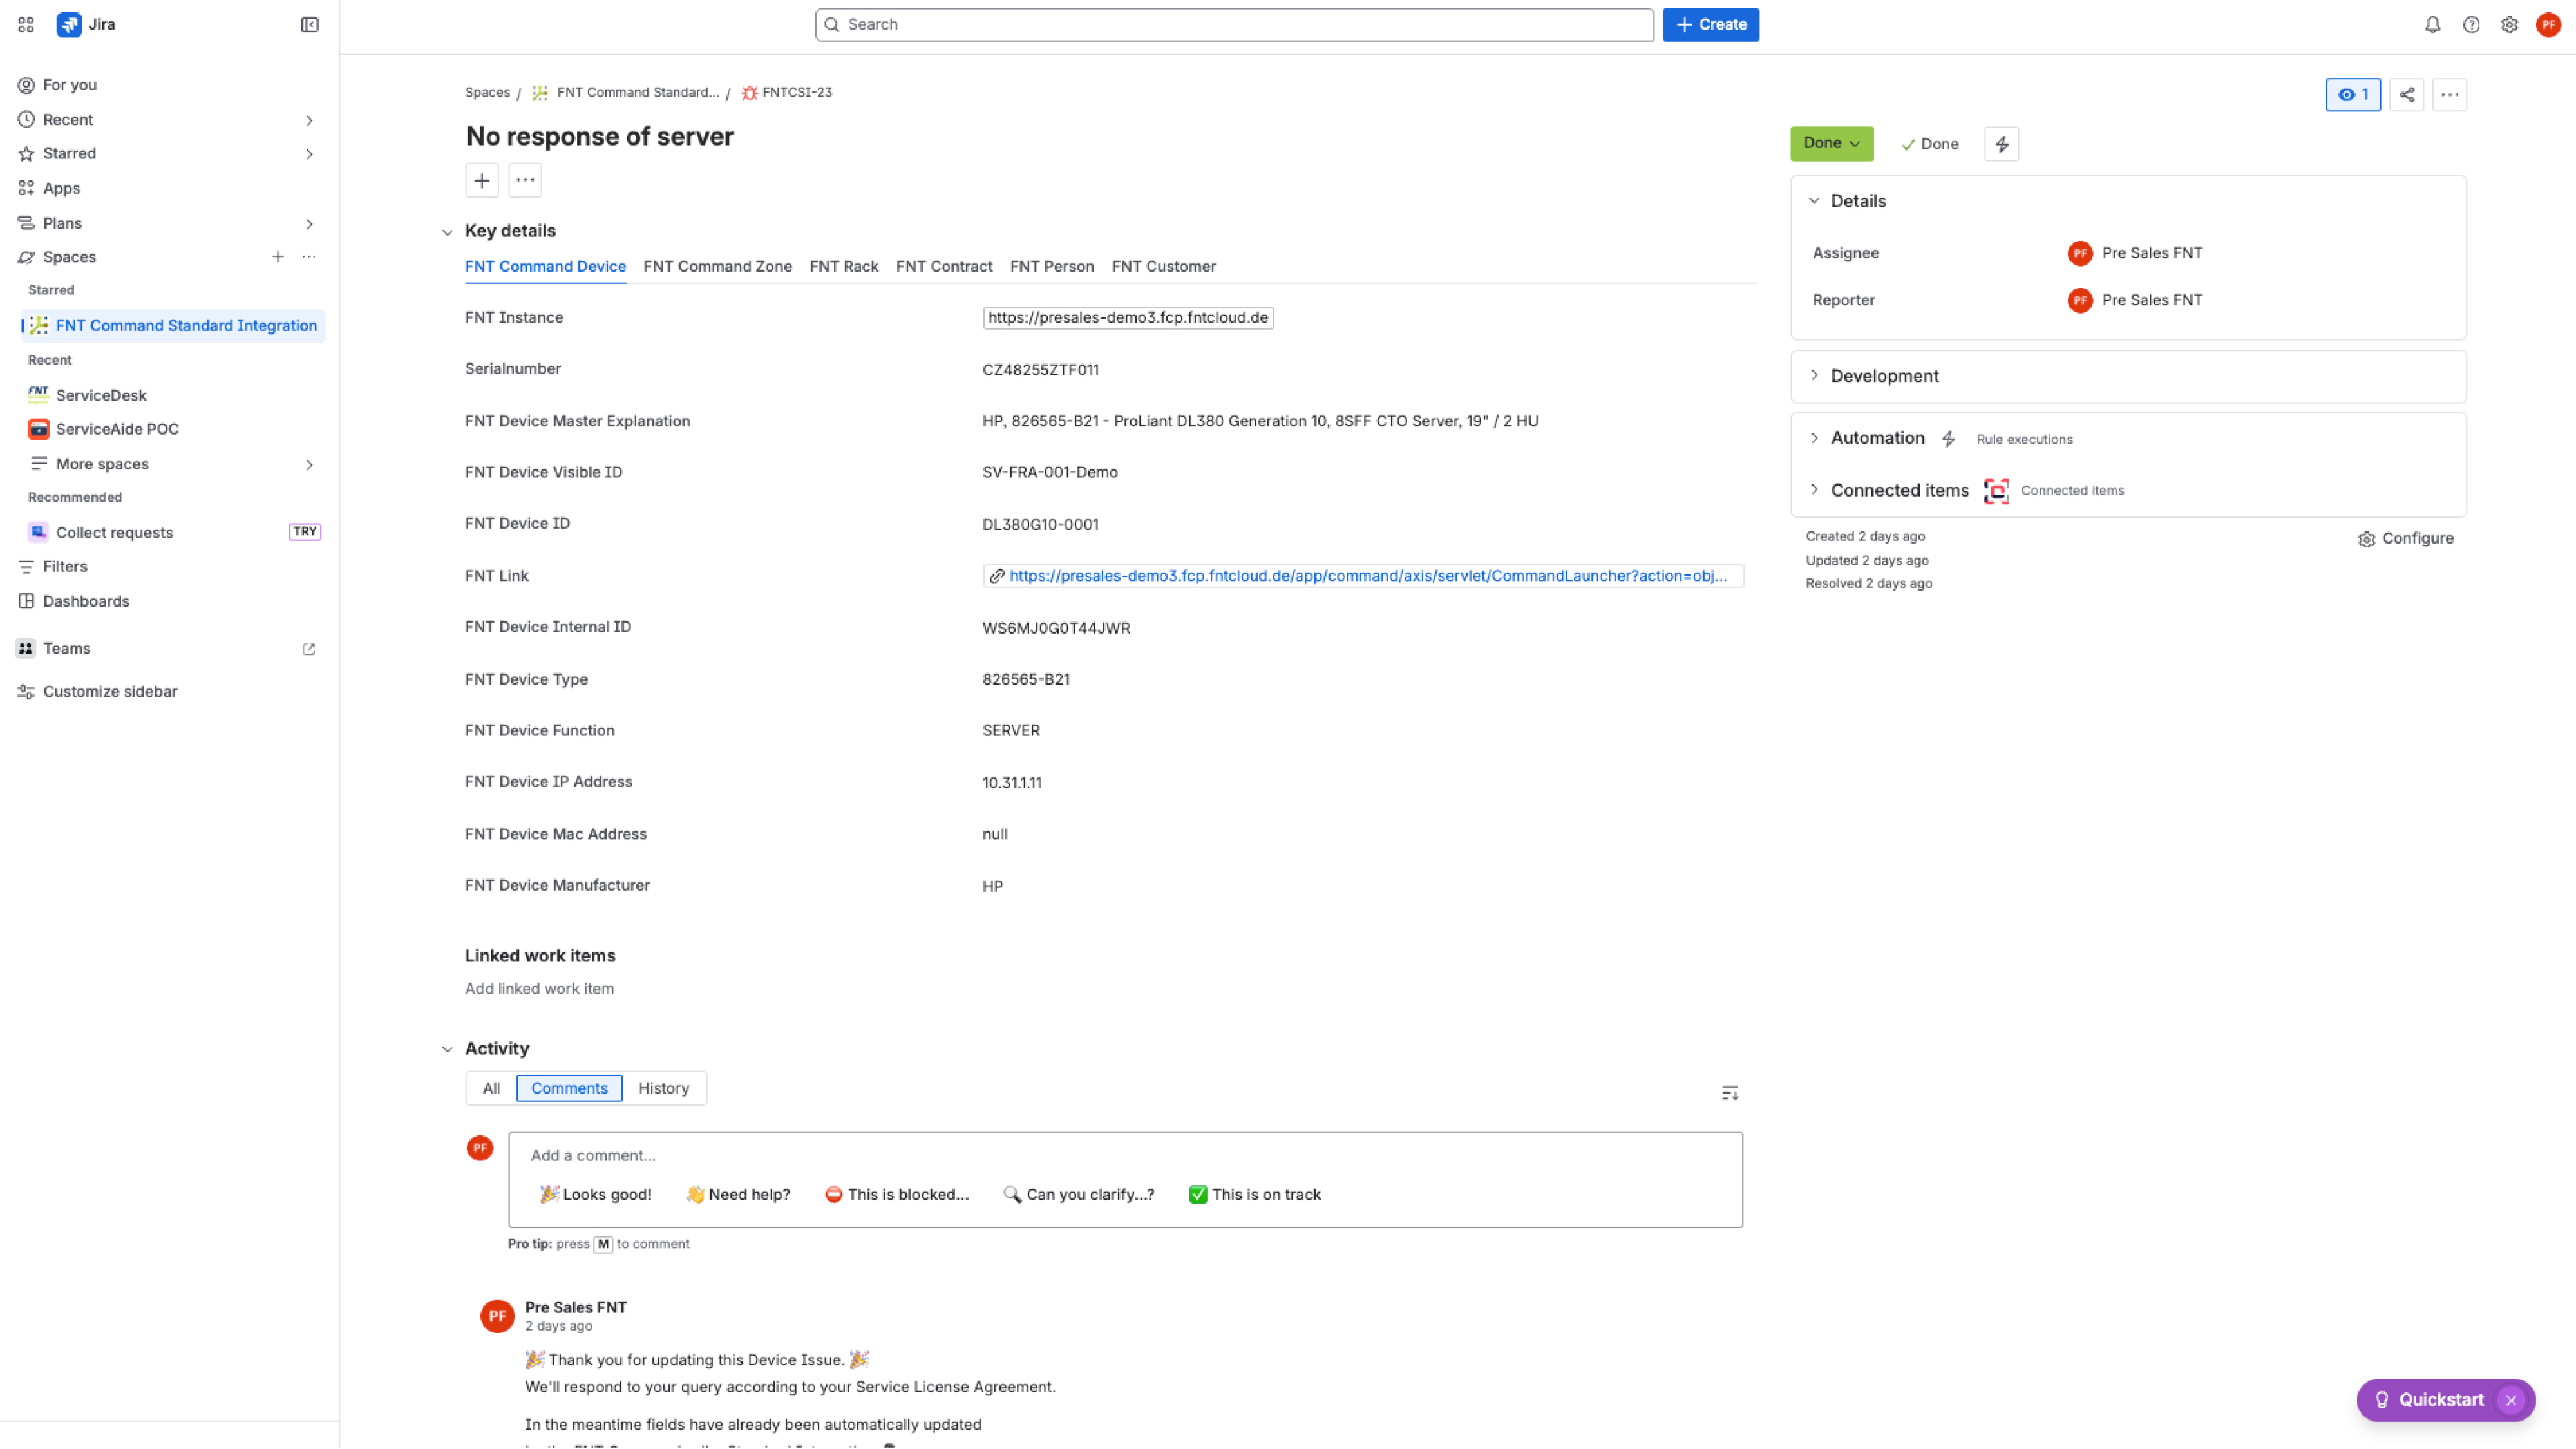Expand More spaces list
2576x1449 pixels.
tap(309, 465)
